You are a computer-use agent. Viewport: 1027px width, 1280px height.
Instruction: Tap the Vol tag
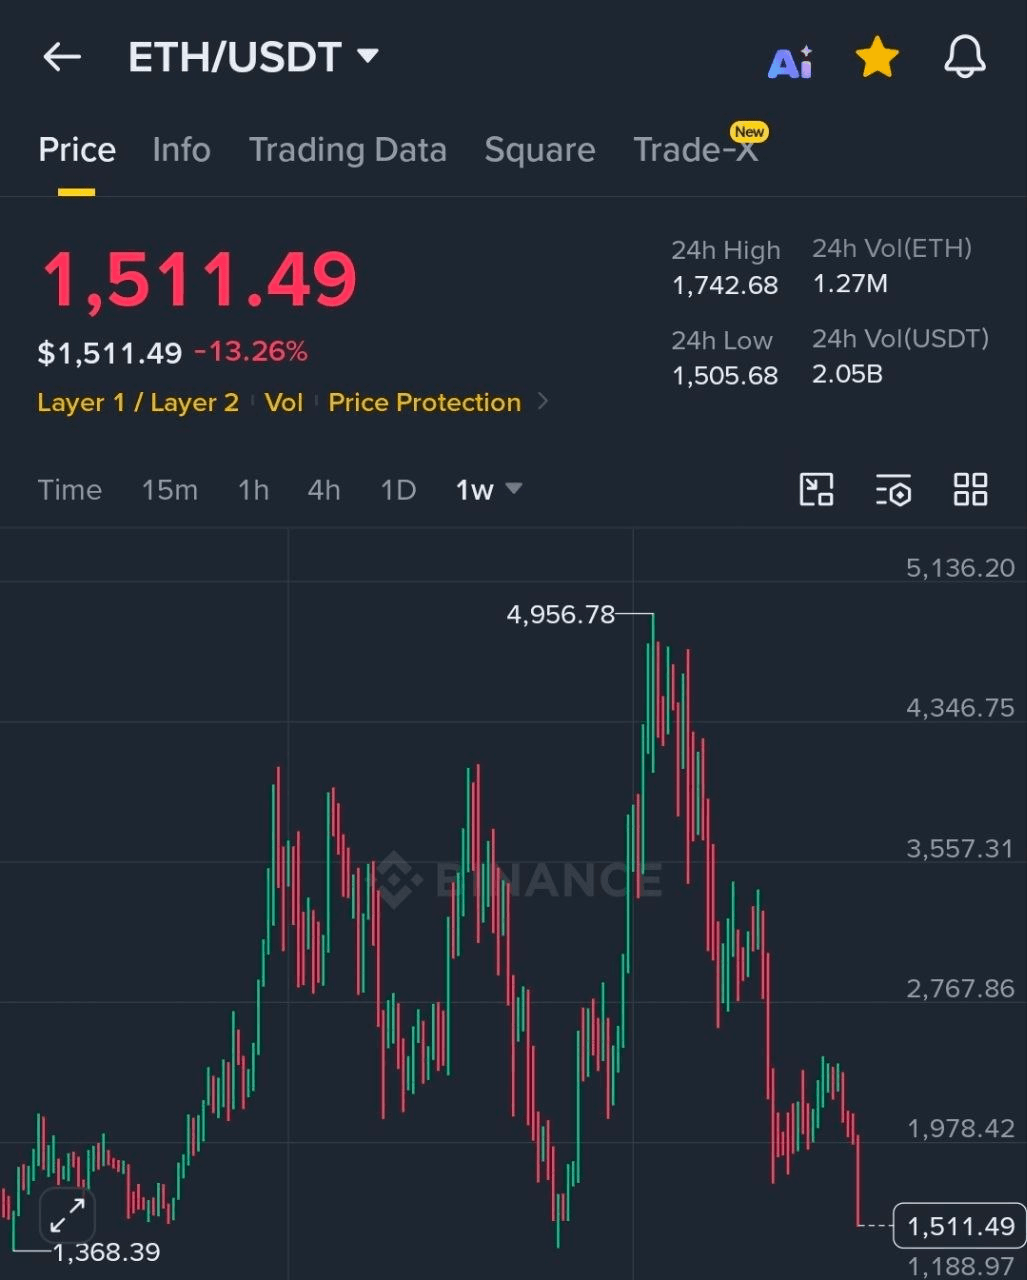[x=284, y=402]
